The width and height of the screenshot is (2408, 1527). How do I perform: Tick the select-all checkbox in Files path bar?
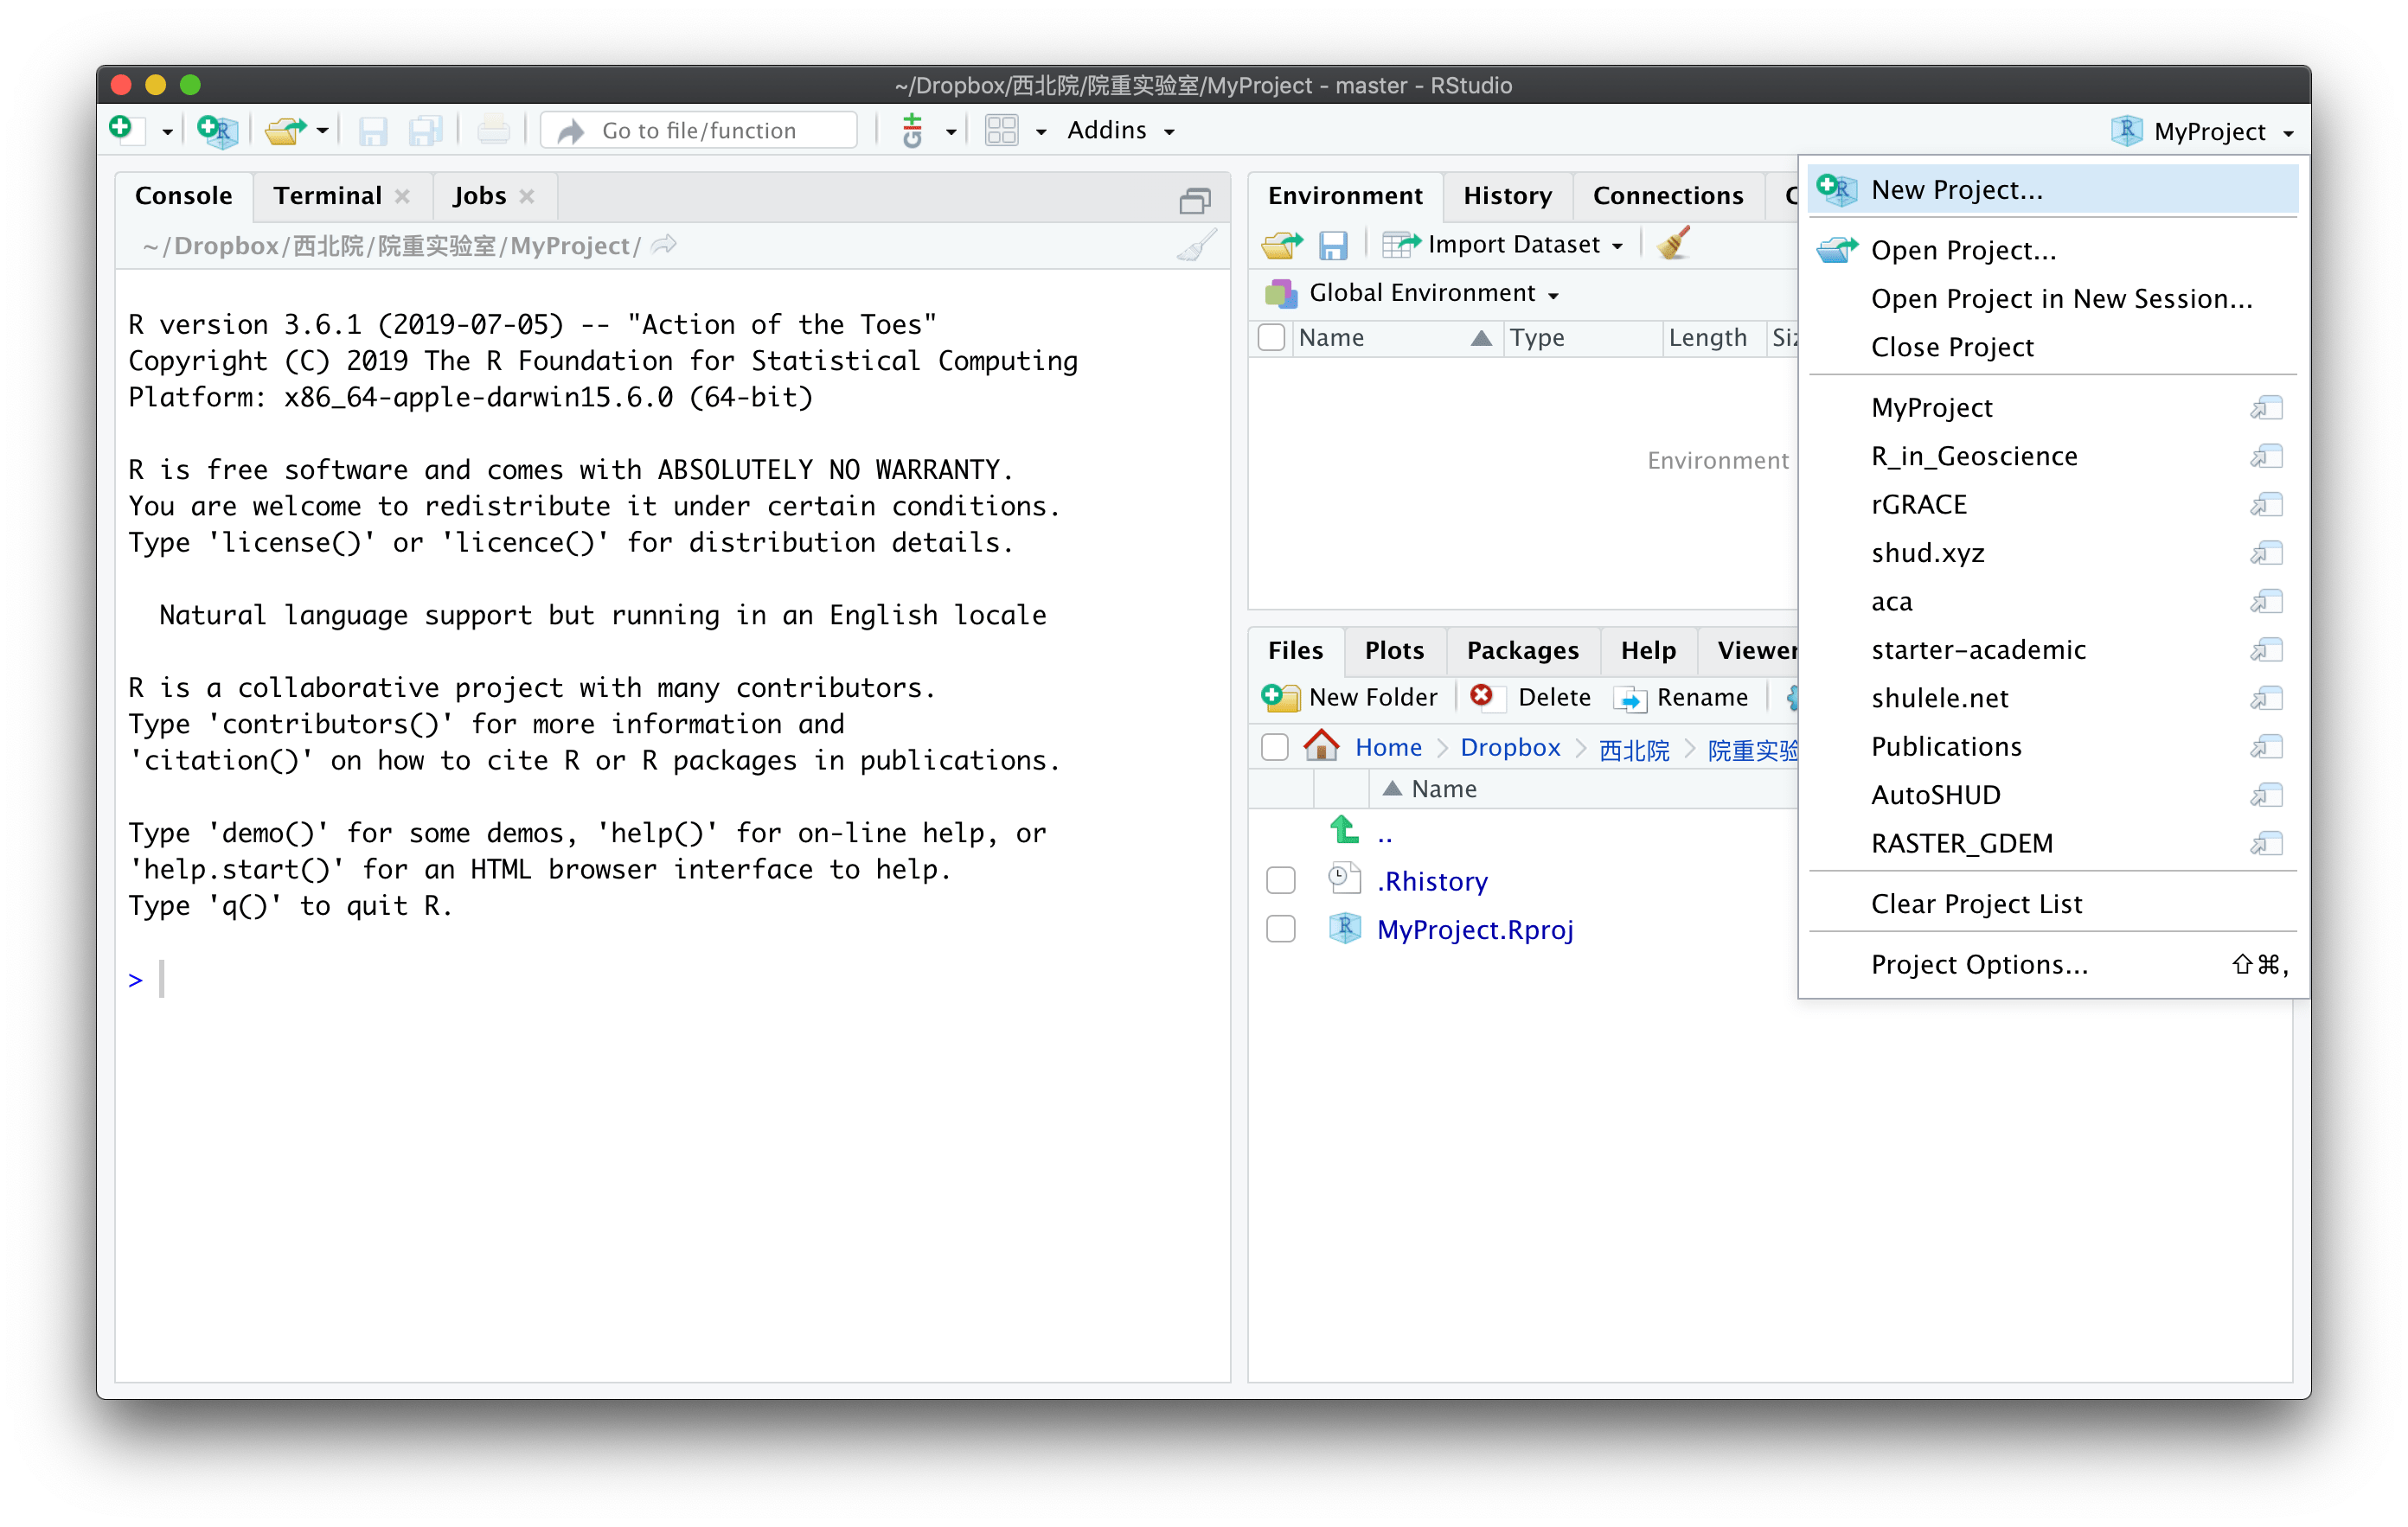1275,747
